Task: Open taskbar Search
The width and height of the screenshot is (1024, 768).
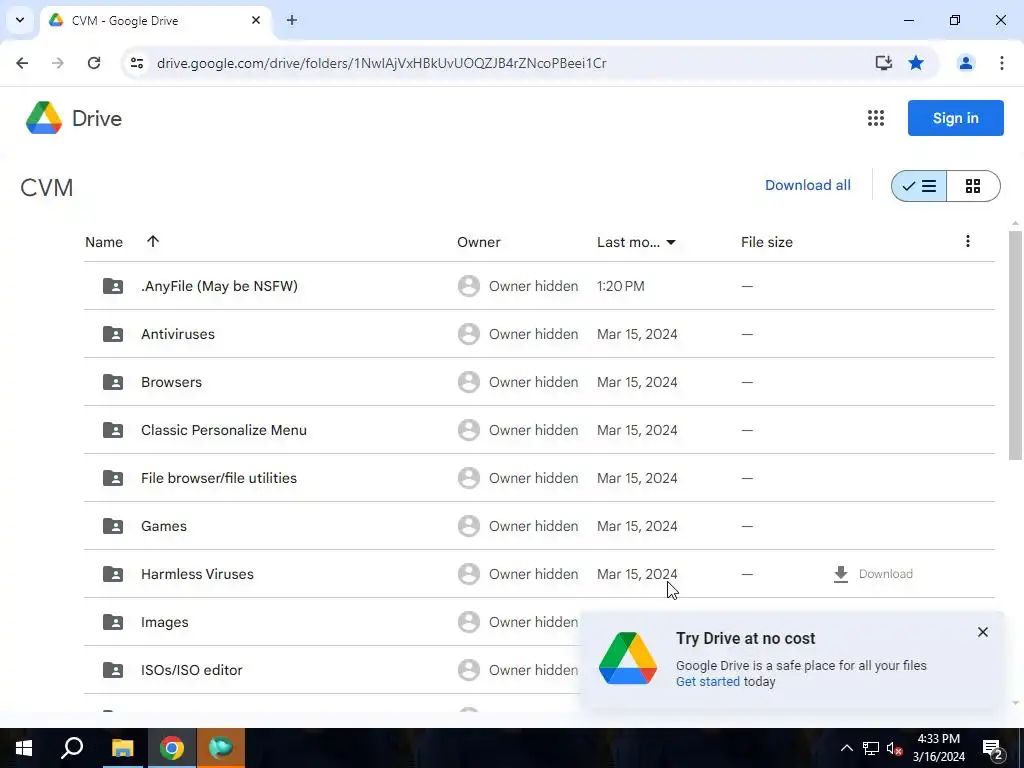Action: point(72,748)
